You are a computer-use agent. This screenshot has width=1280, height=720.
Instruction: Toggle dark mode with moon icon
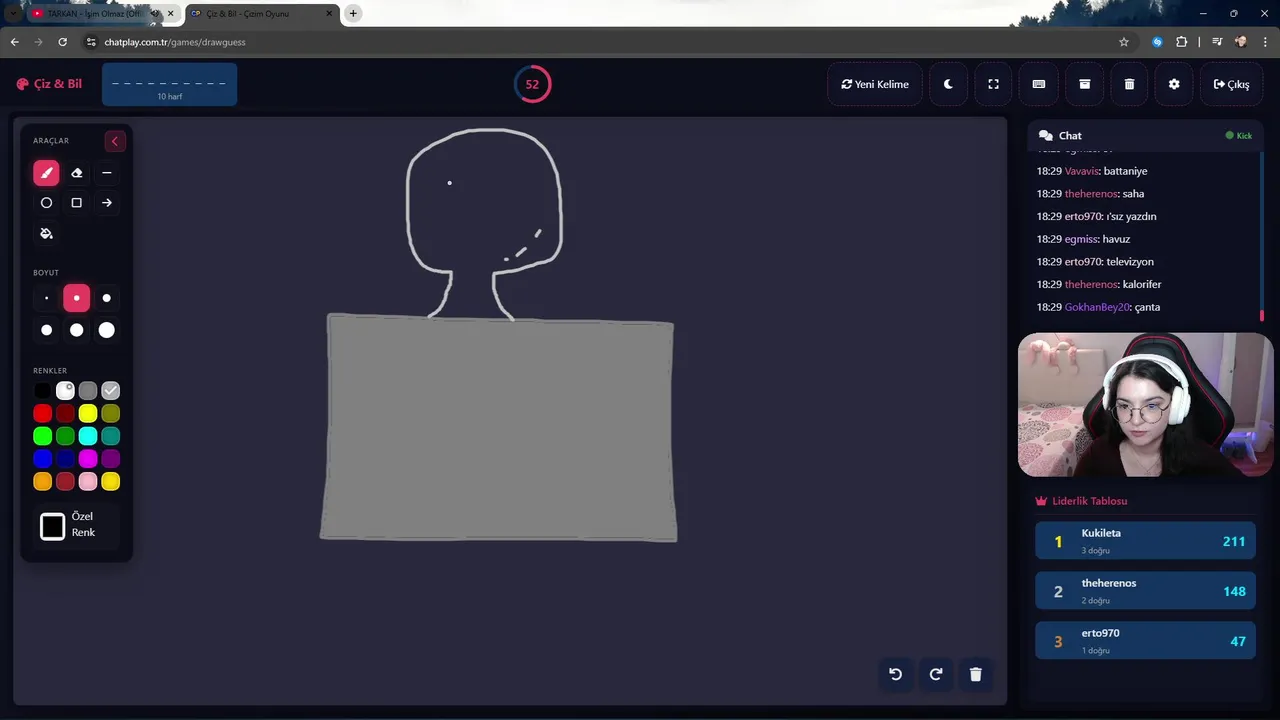pyautogui.click(x=948, y=84)
